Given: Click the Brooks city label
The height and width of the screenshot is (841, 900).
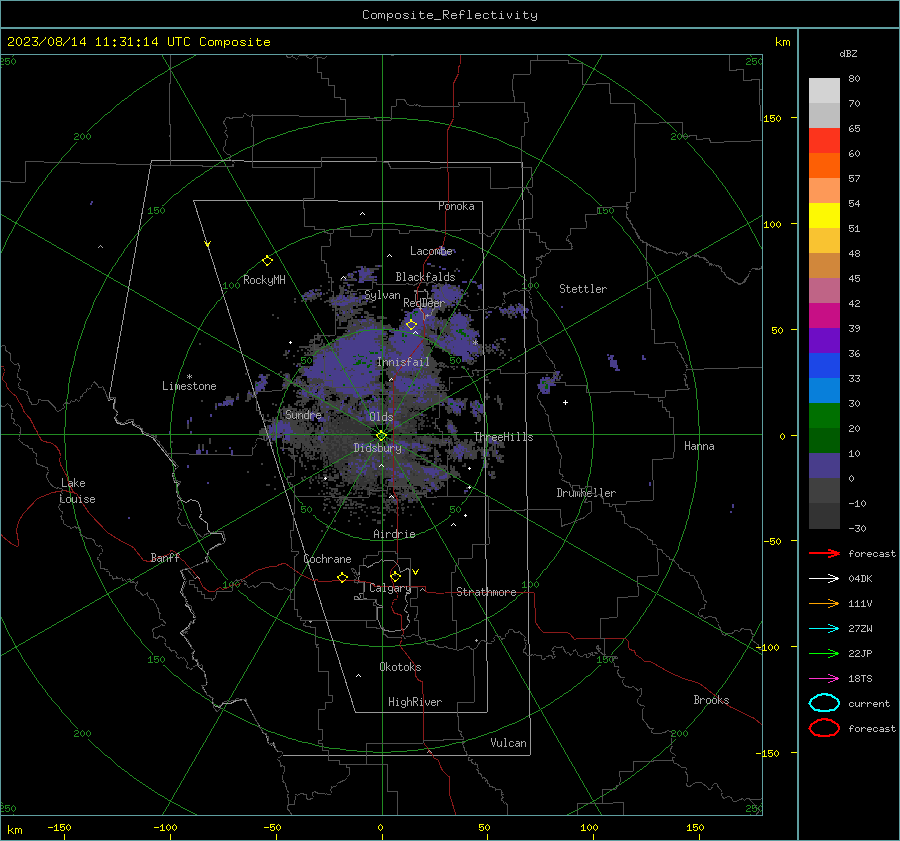Looking at the screenshot, I should [x=711, y=700].
